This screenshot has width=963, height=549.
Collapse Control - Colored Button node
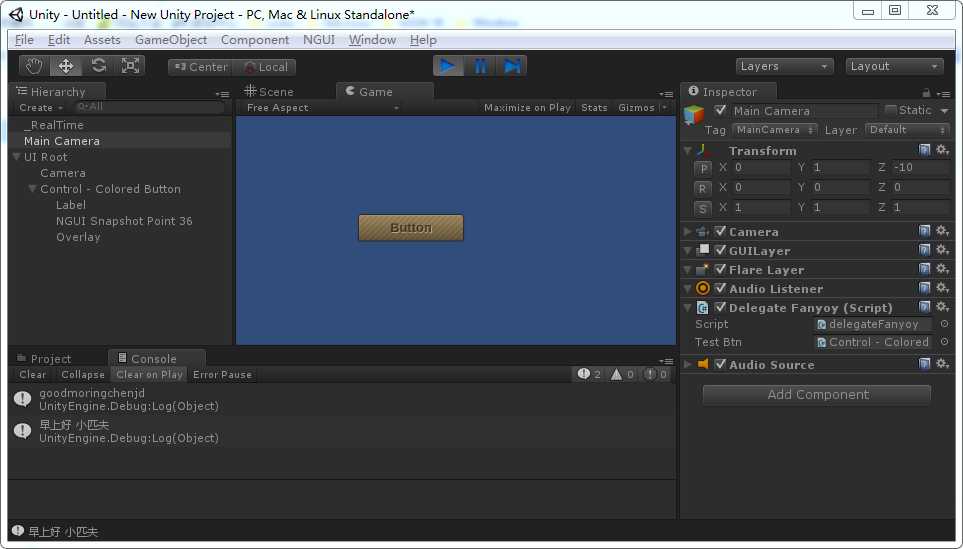tap(33, 189)
